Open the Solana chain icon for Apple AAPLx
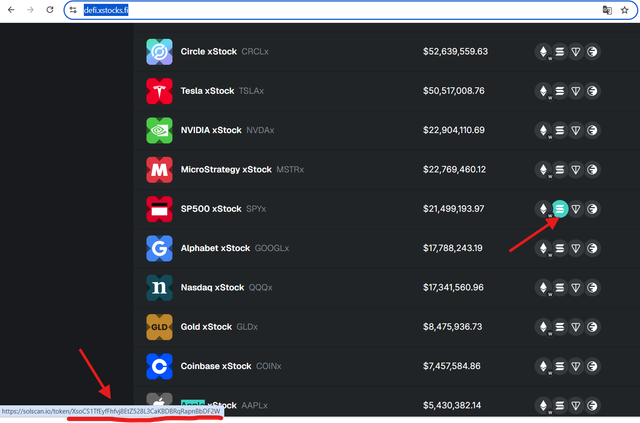 tap(560, 405)
